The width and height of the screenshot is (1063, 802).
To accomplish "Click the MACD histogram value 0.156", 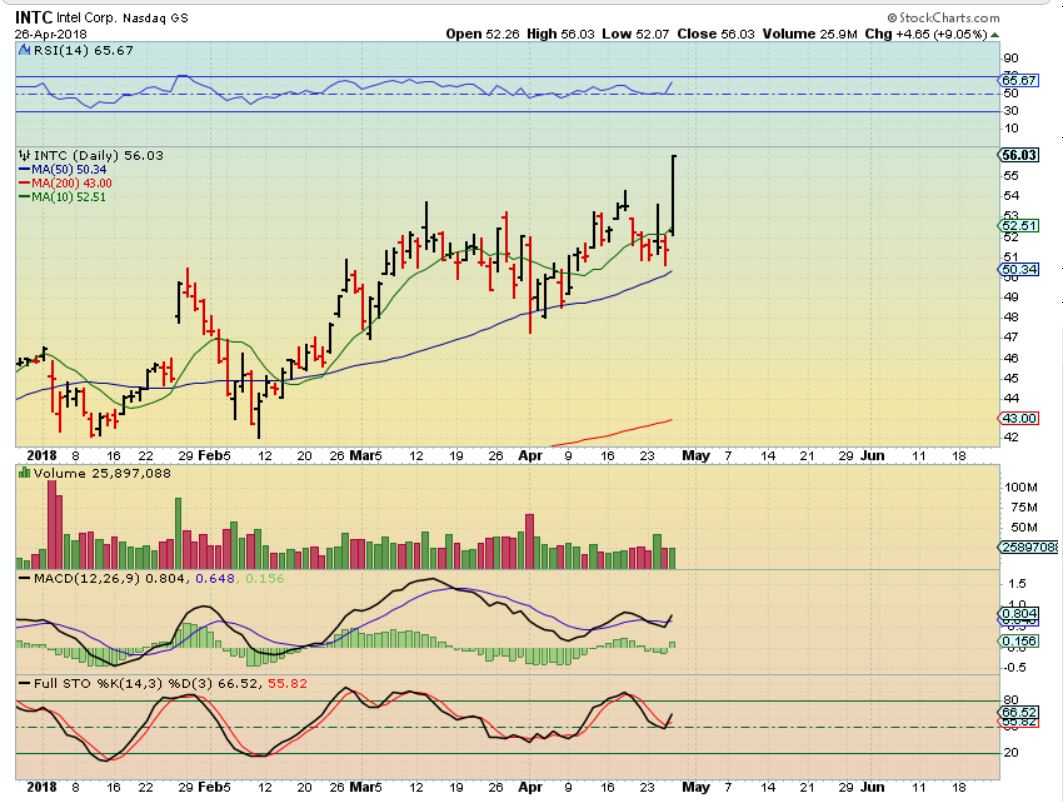I will [264, 578].
